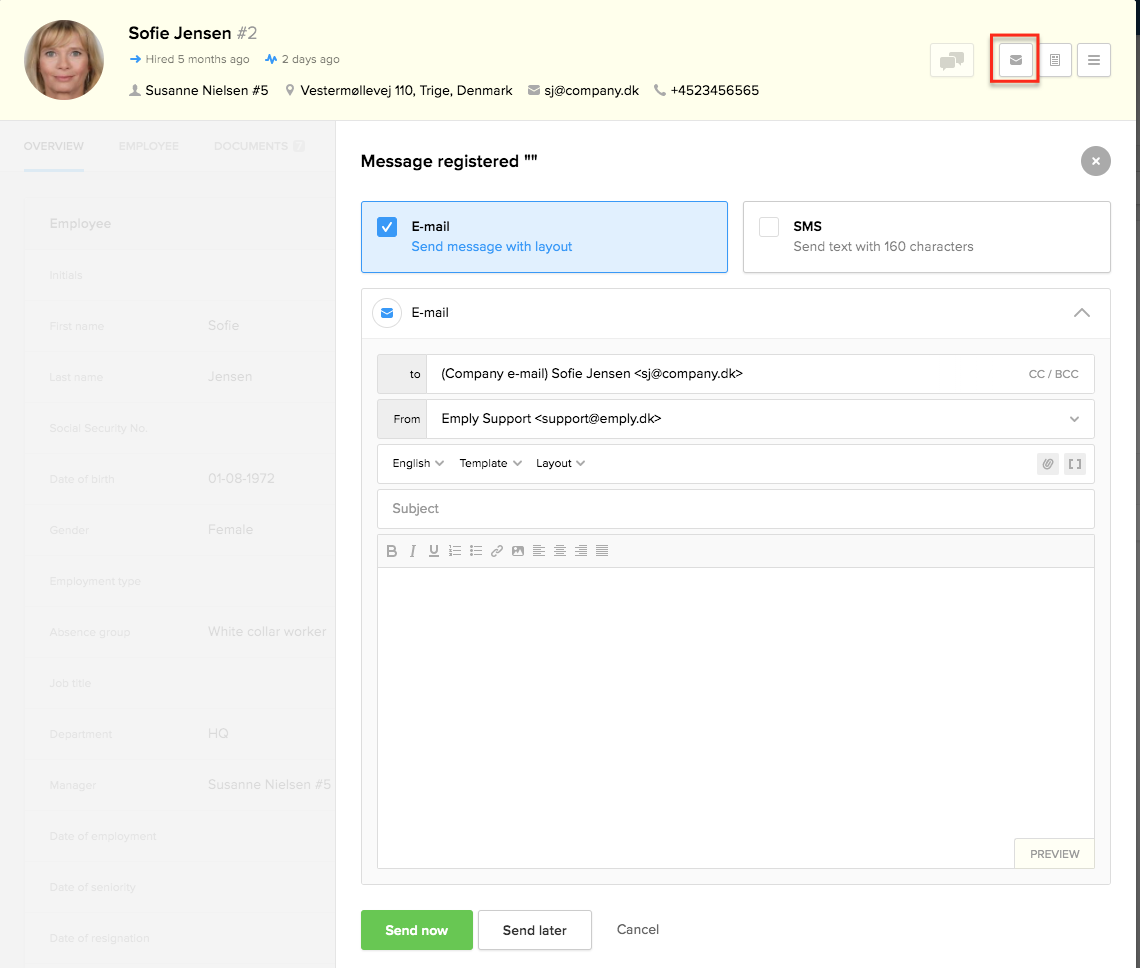This screenshot has height=968, width=1140.
Task: Enable the SMS checkbox
Action: 769,227
